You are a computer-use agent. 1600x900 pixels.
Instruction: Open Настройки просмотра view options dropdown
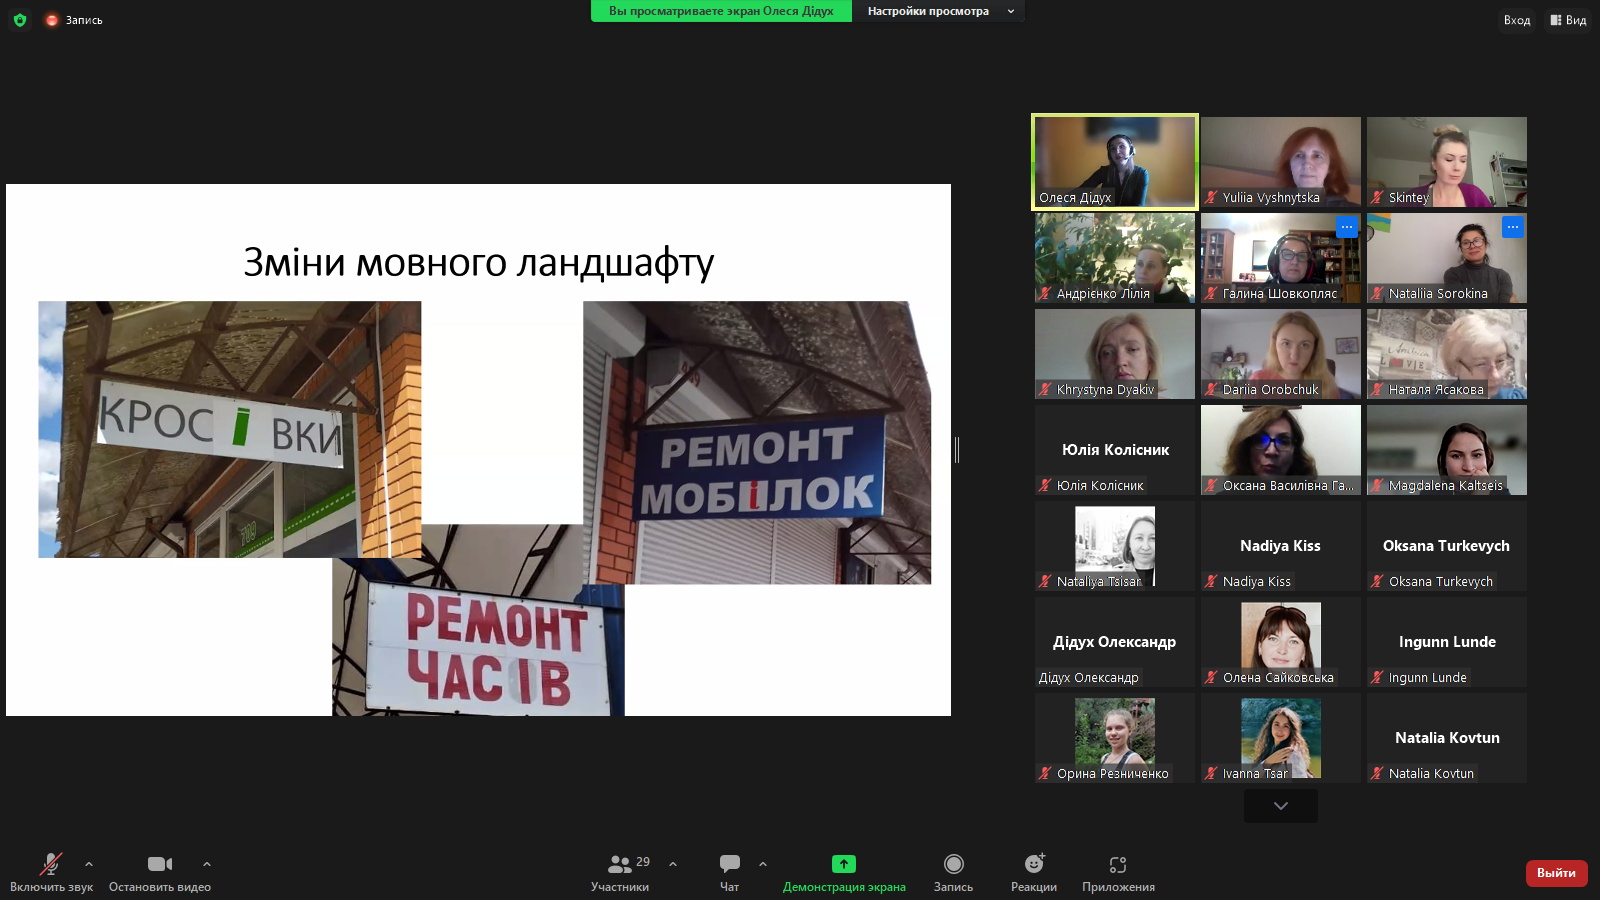pyautogui.click(x=938, y=11)
